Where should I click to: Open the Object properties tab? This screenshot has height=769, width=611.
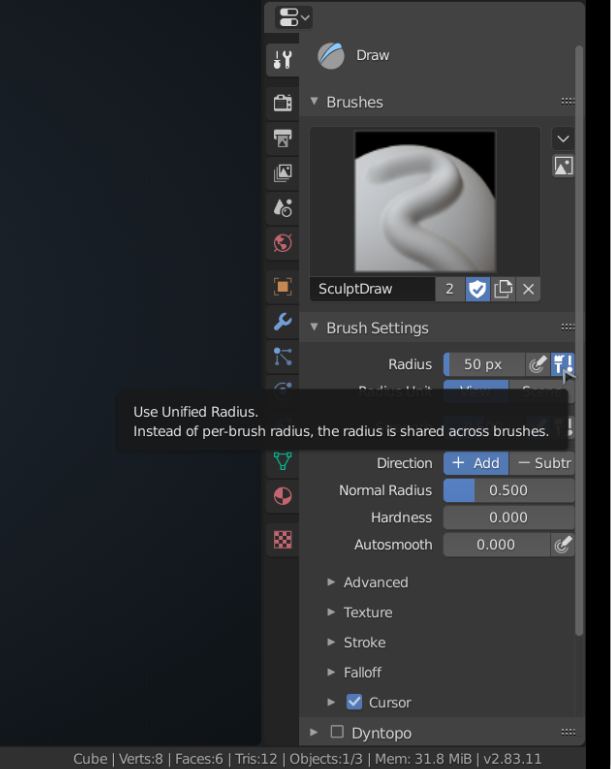coord(283,287)
